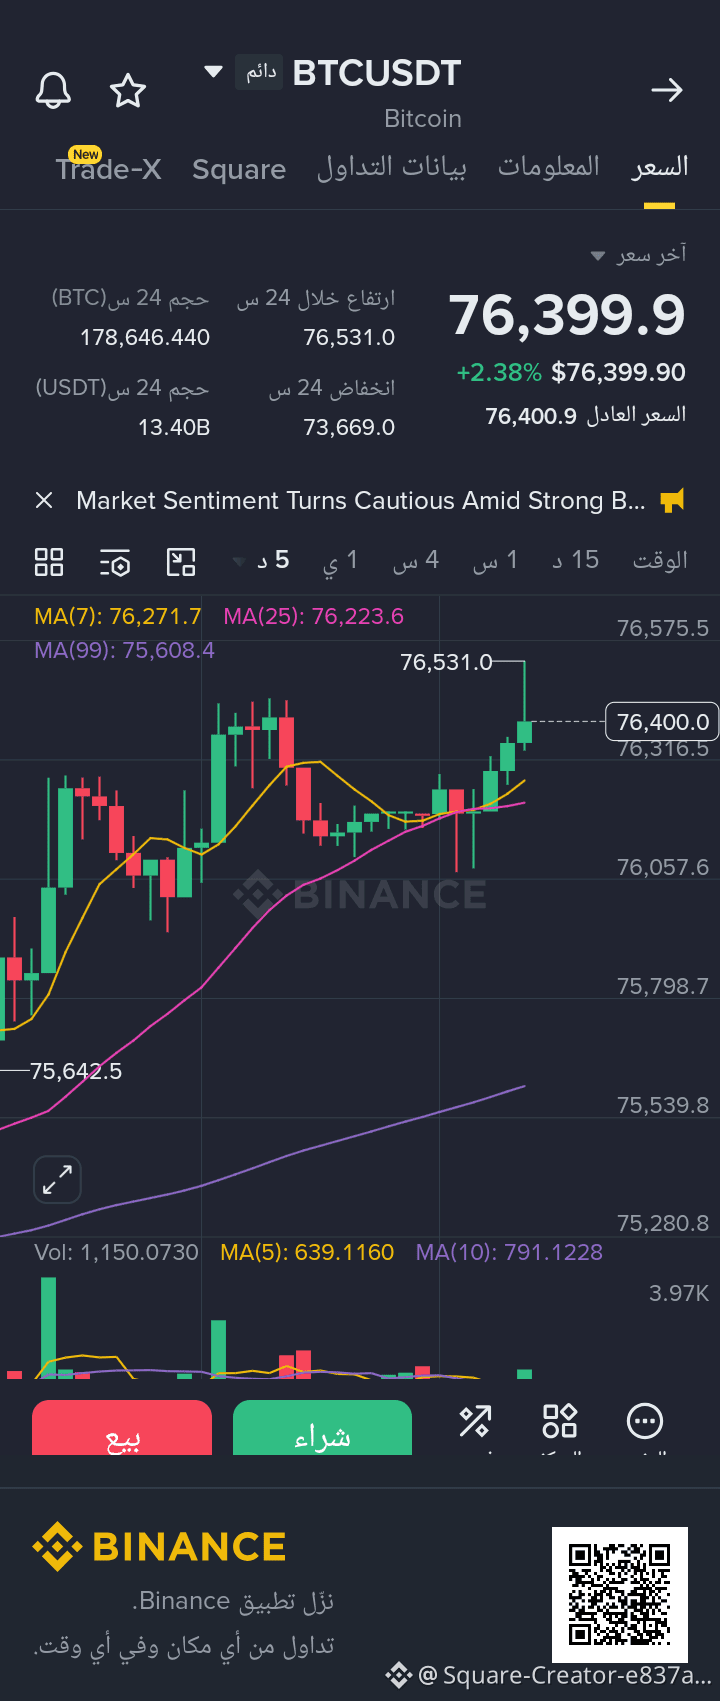This screenshot has height=1701, width=720.
Task: Open chart indicator settings icon
Action: click(115, 562)
